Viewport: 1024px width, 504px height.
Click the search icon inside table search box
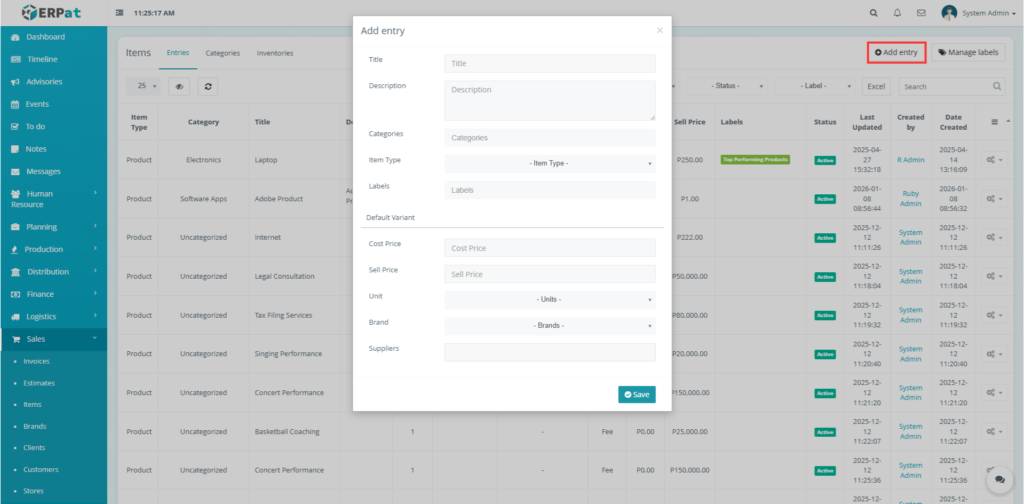coord(997,86)
